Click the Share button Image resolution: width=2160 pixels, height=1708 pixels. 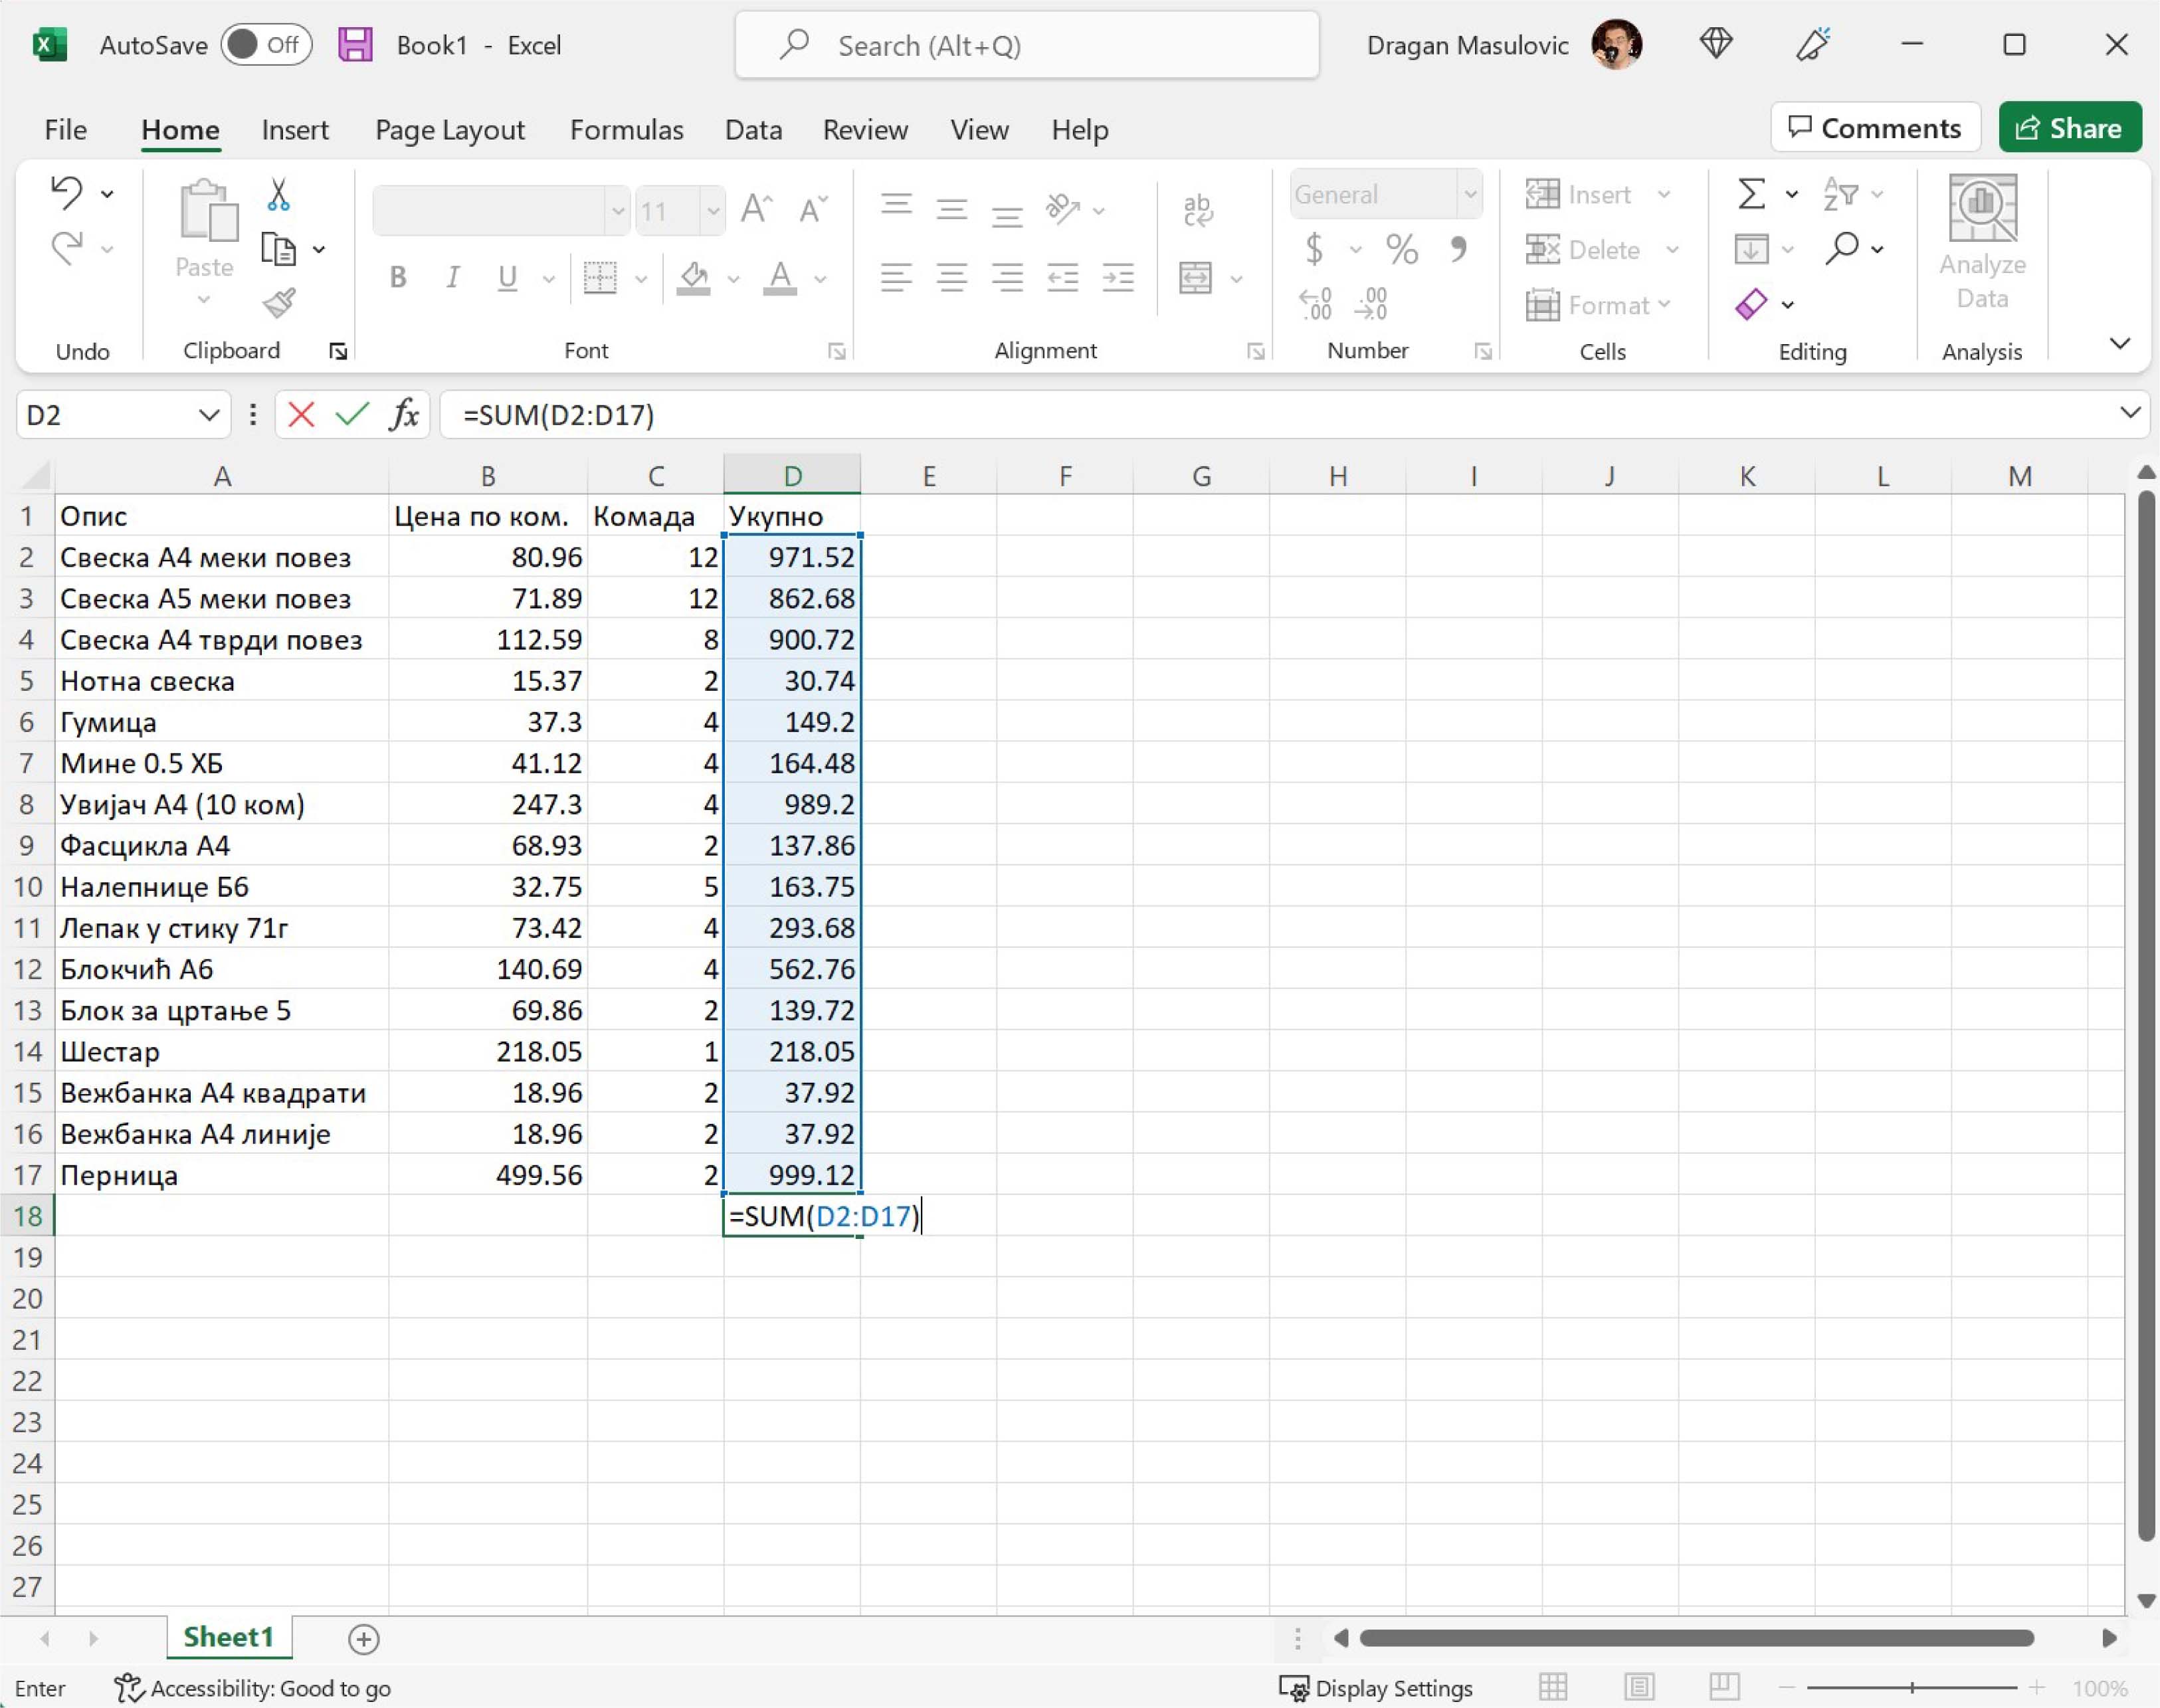[x=2069, y=128]
